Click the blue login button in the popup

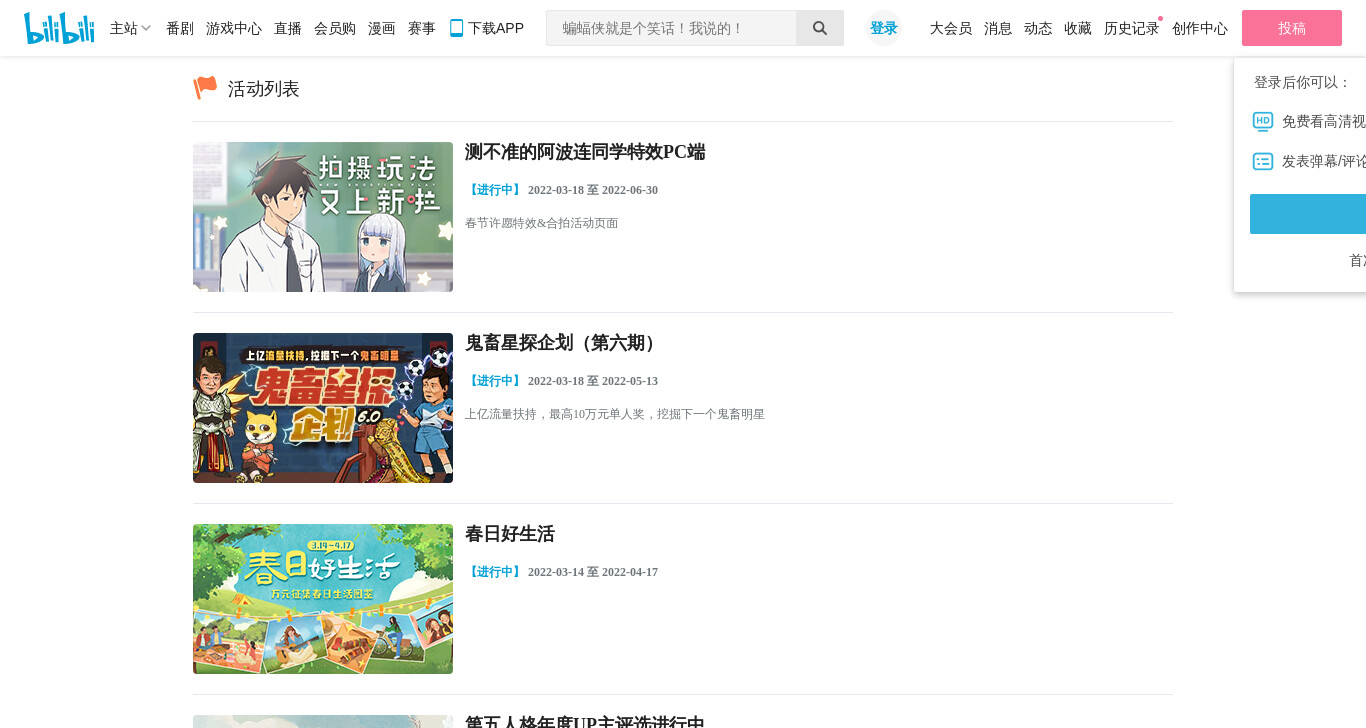tap(1308, 214)
